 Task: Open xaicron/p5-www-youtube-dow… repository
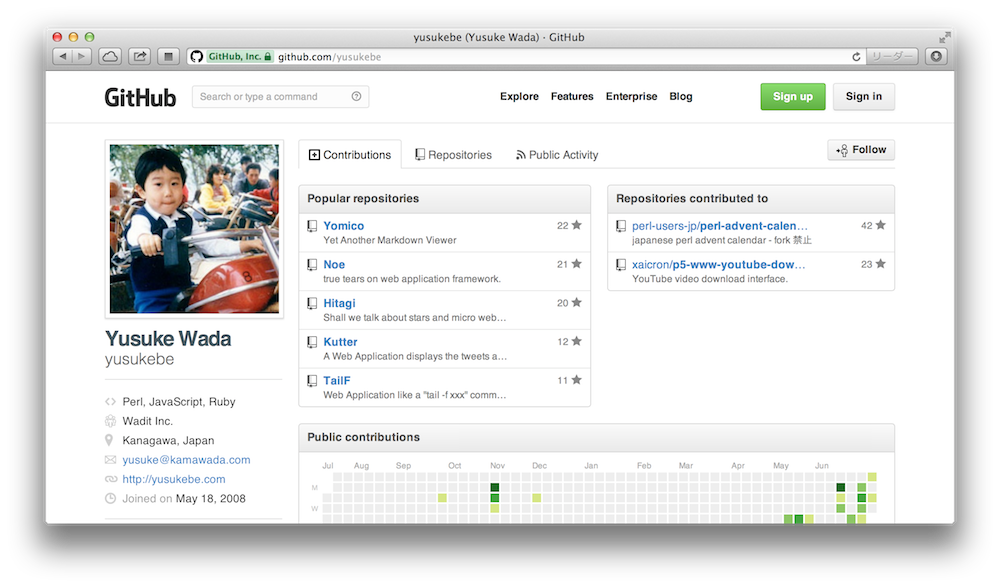[x=719, y=264]
